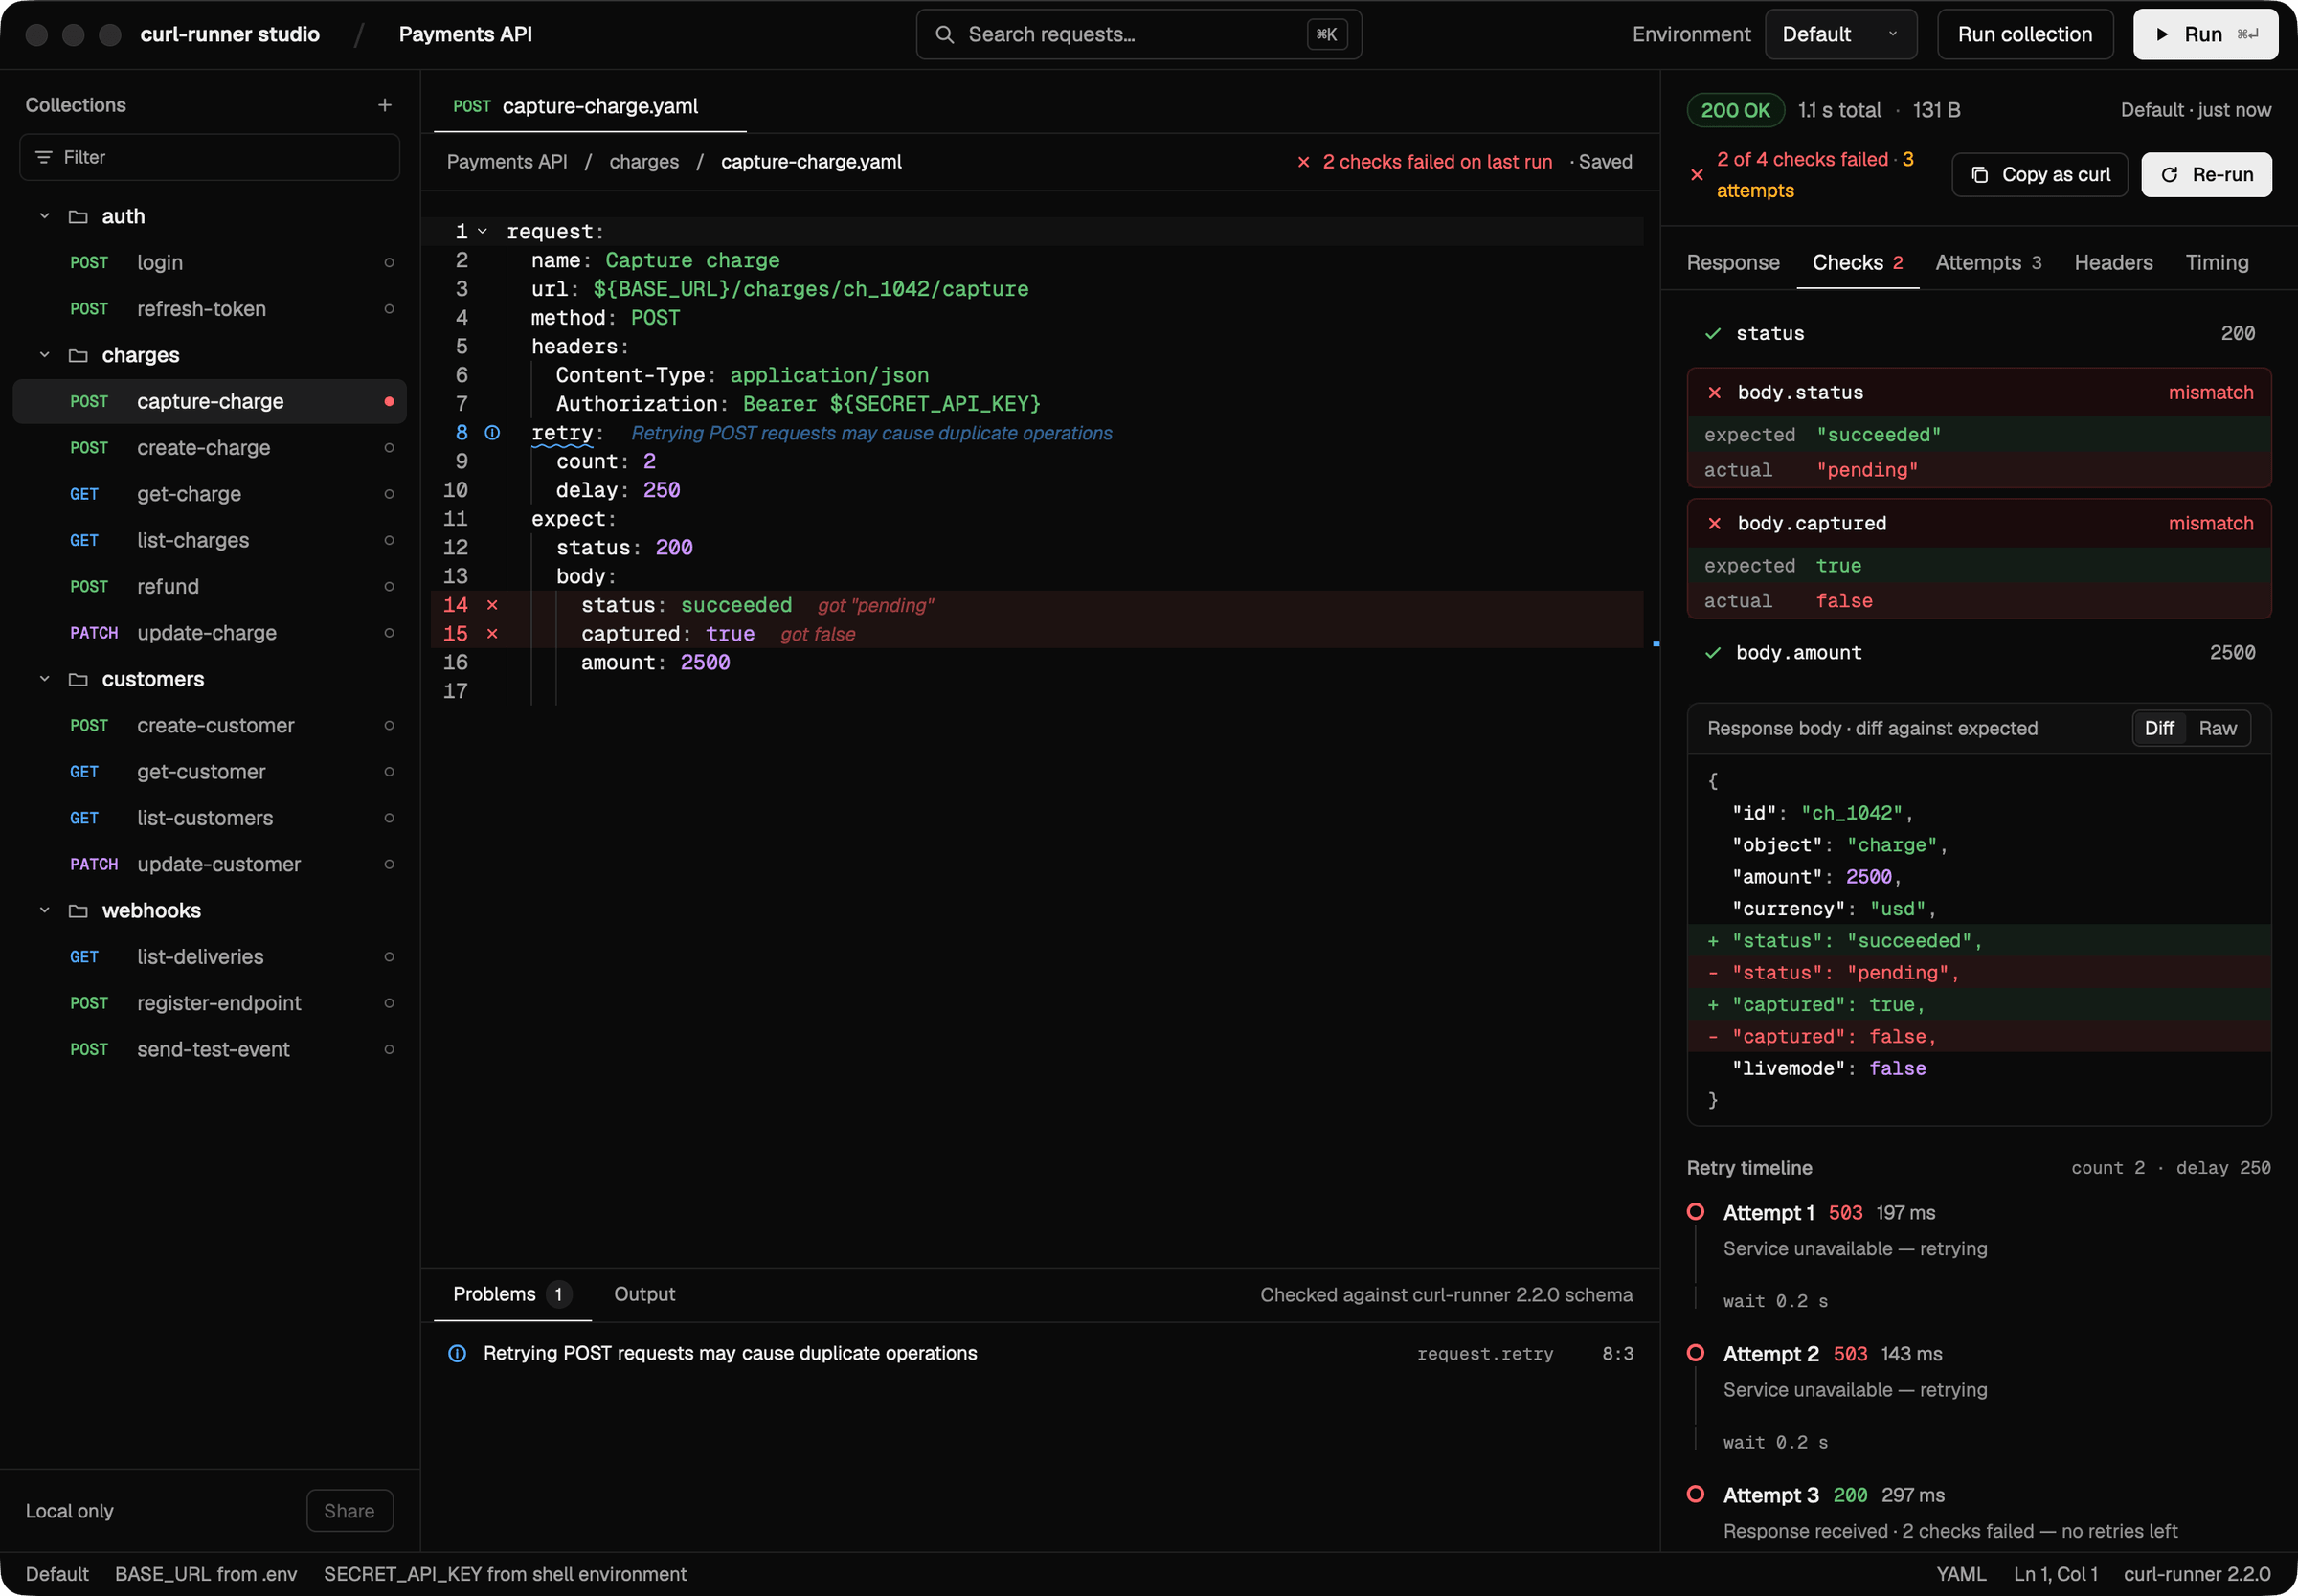The image size is (2298, 1596).
Task: Open the Environment Default dropdown
Action: [x=1840, y=34]
